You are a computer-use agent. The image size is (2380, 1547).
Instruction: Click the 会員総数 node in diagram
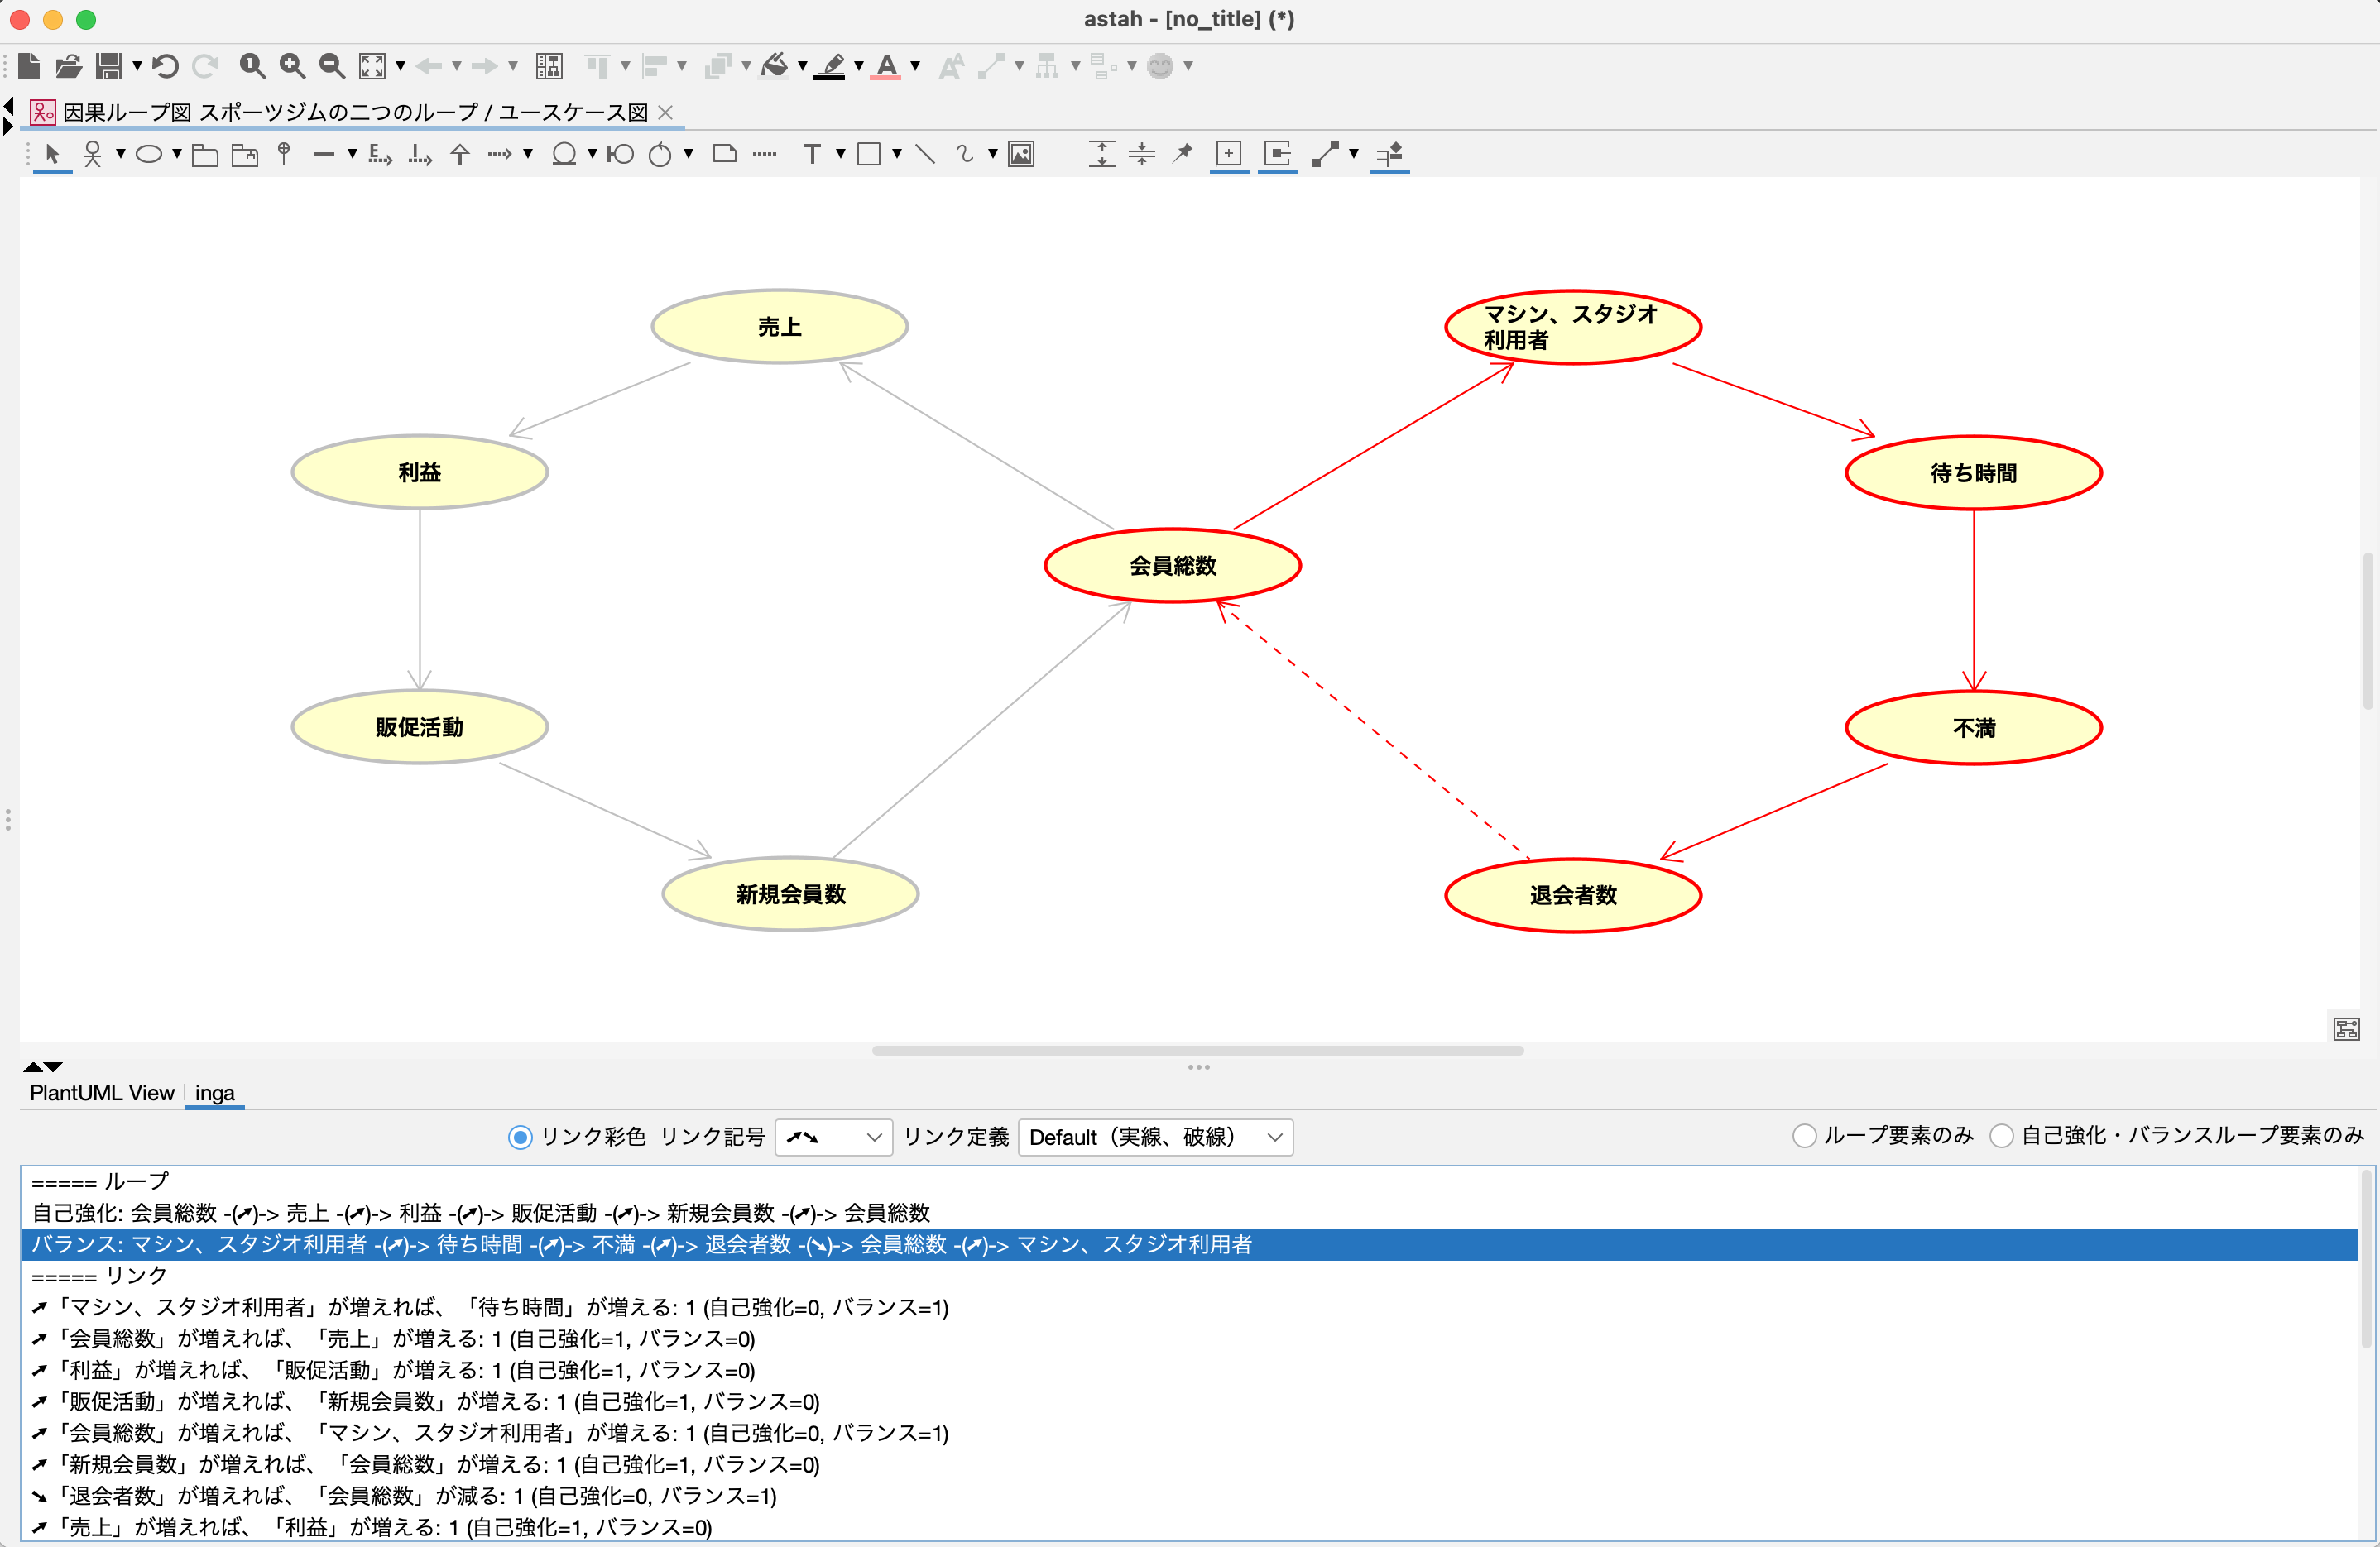click(1172, 566)
